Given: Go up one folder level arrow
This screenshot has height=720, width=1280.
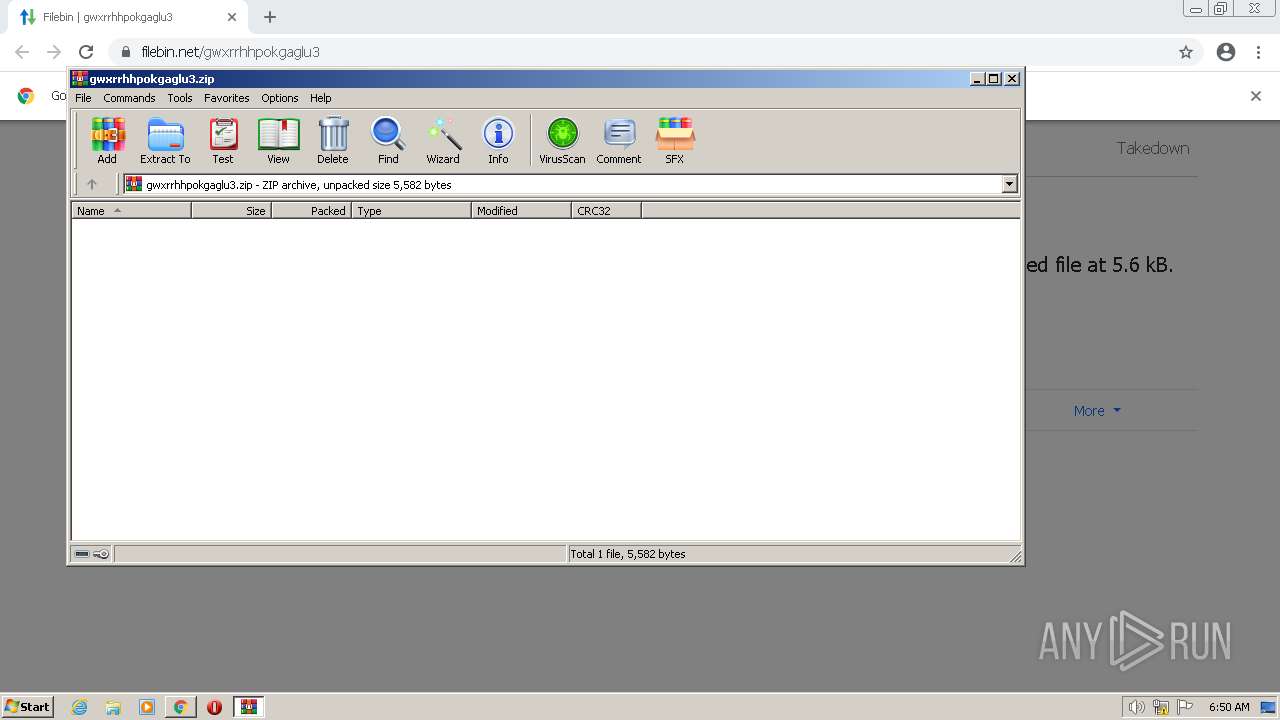Looking at the screenshot, I should [92, 184].
